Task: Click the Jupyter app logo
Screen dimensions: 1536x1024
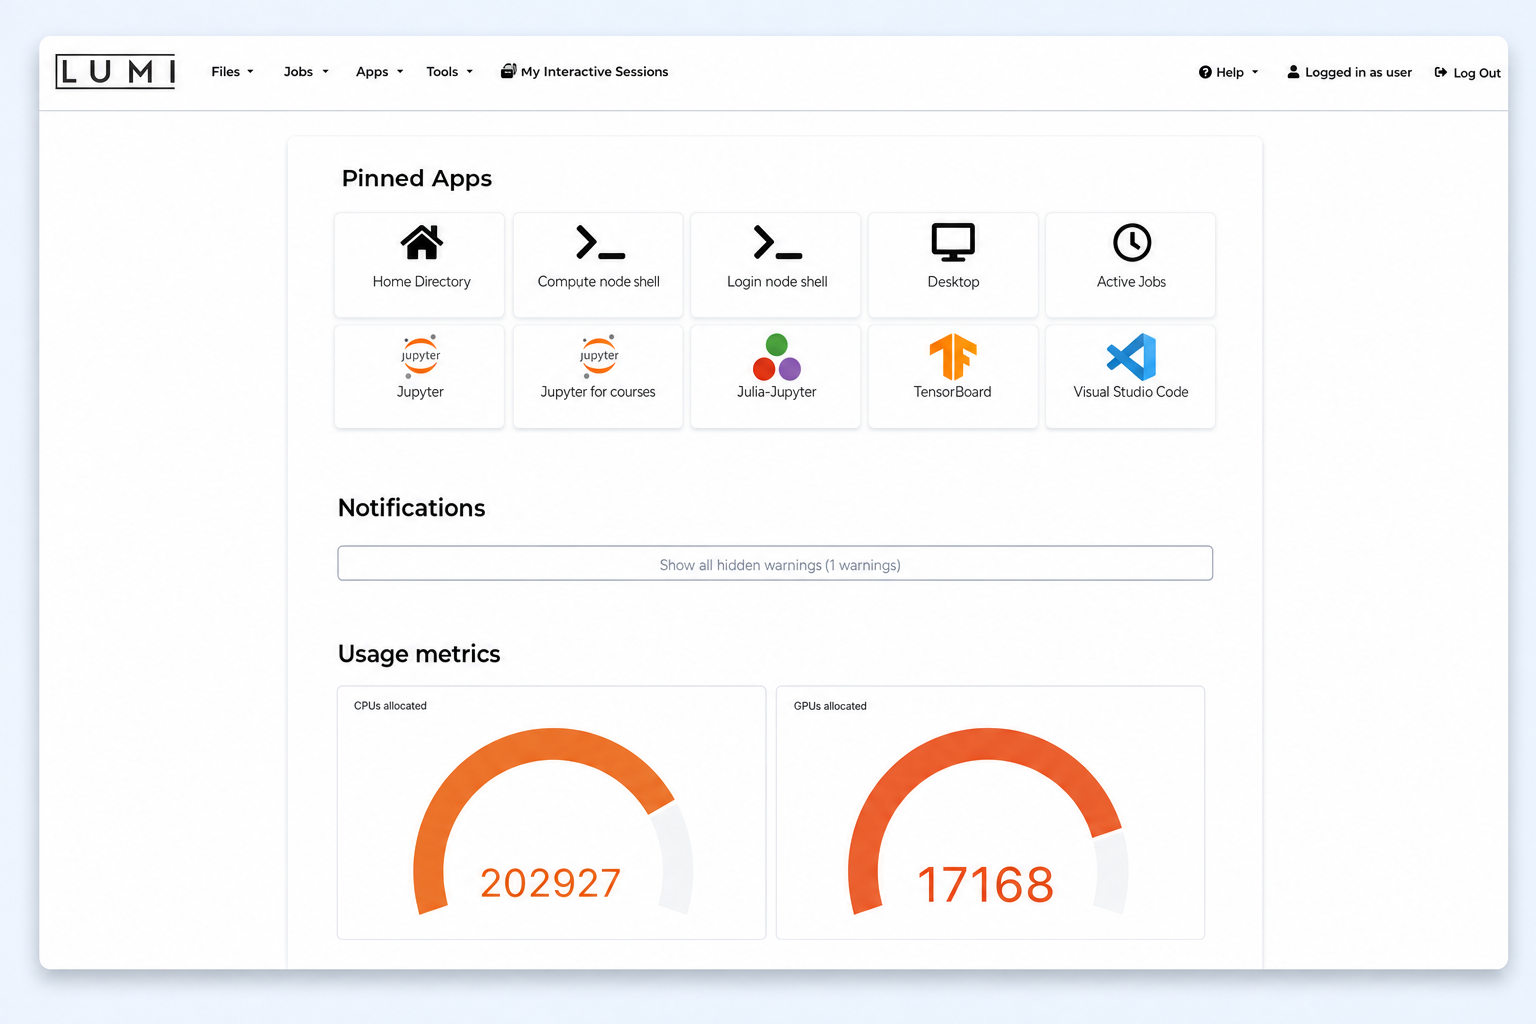Action: (x=420, y=356)
